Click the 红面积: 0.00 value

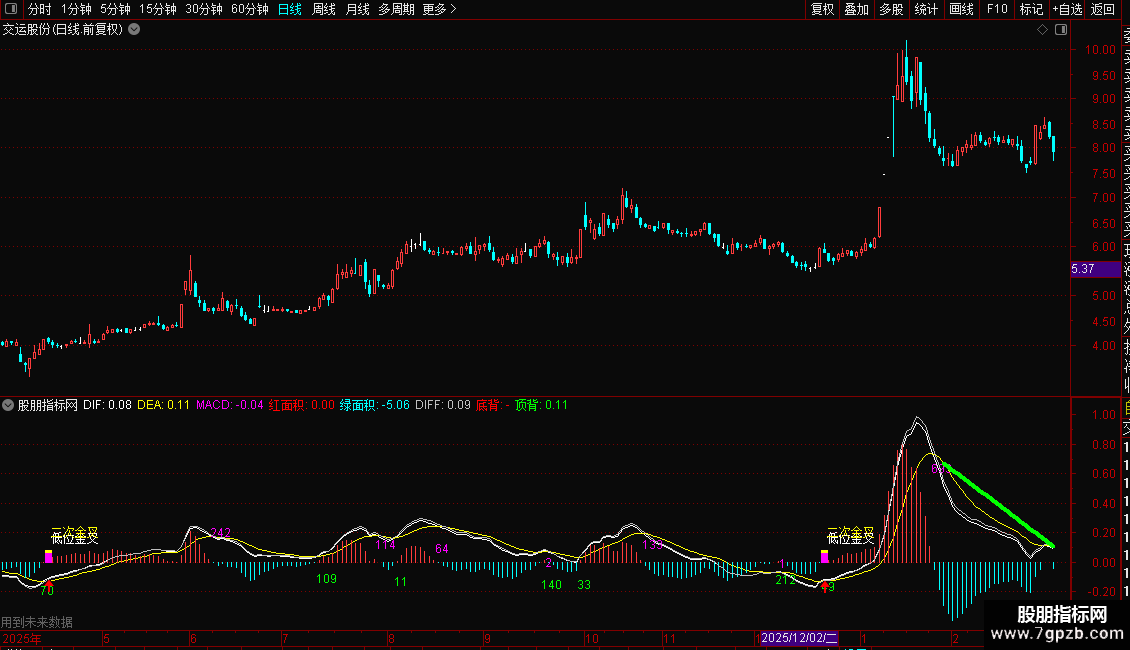301,405
